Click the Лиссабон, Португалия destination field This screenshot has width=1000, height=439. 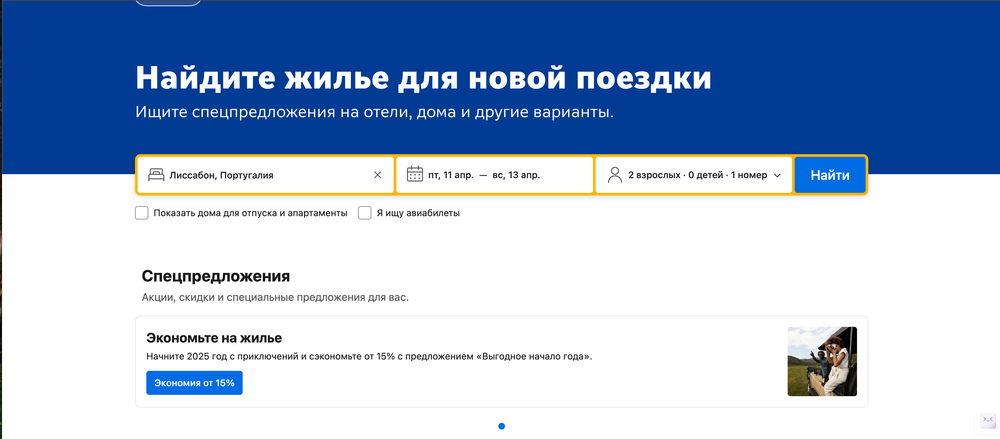[x=265, y=175]
